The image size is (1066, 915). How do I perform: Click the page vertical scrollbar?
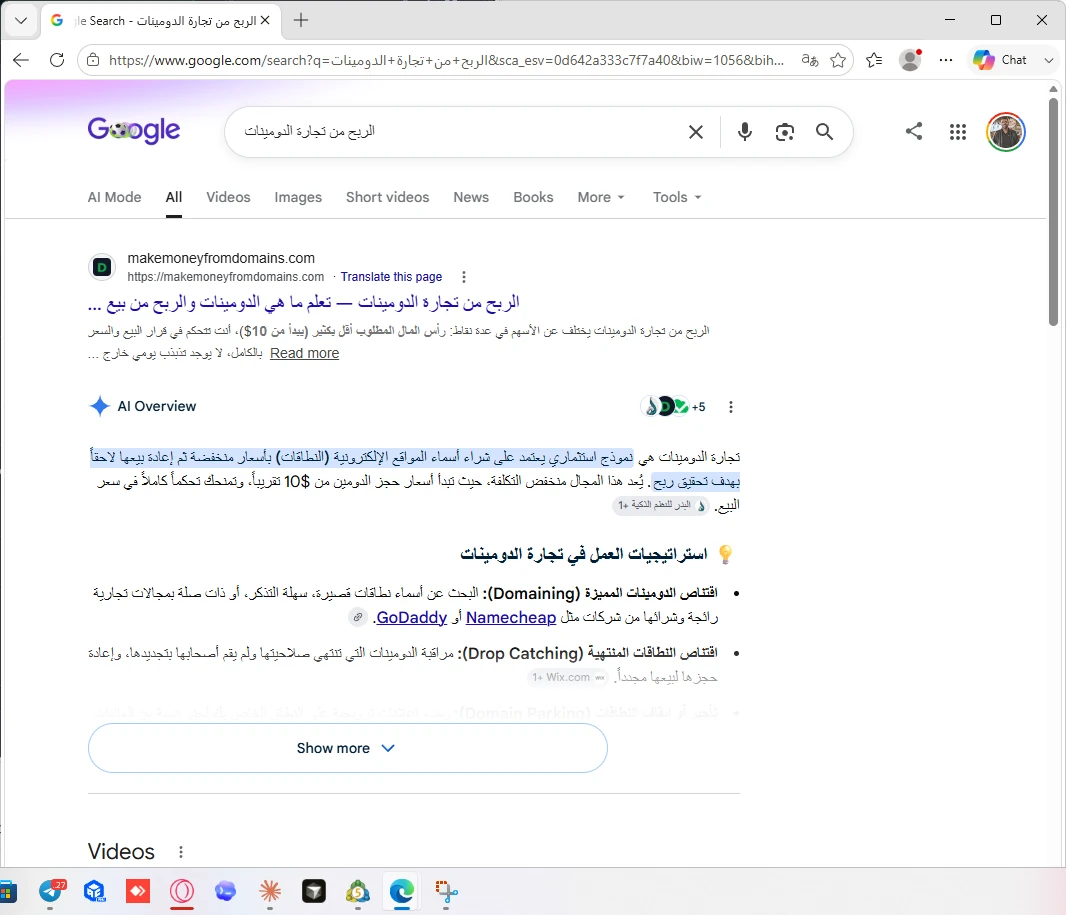tap(1053, 211)
